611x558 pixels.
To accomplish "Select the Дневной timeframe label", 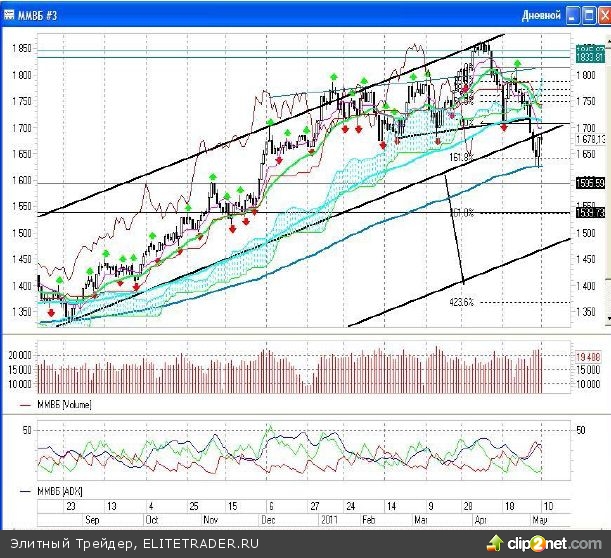I will [x=540, y=14].
